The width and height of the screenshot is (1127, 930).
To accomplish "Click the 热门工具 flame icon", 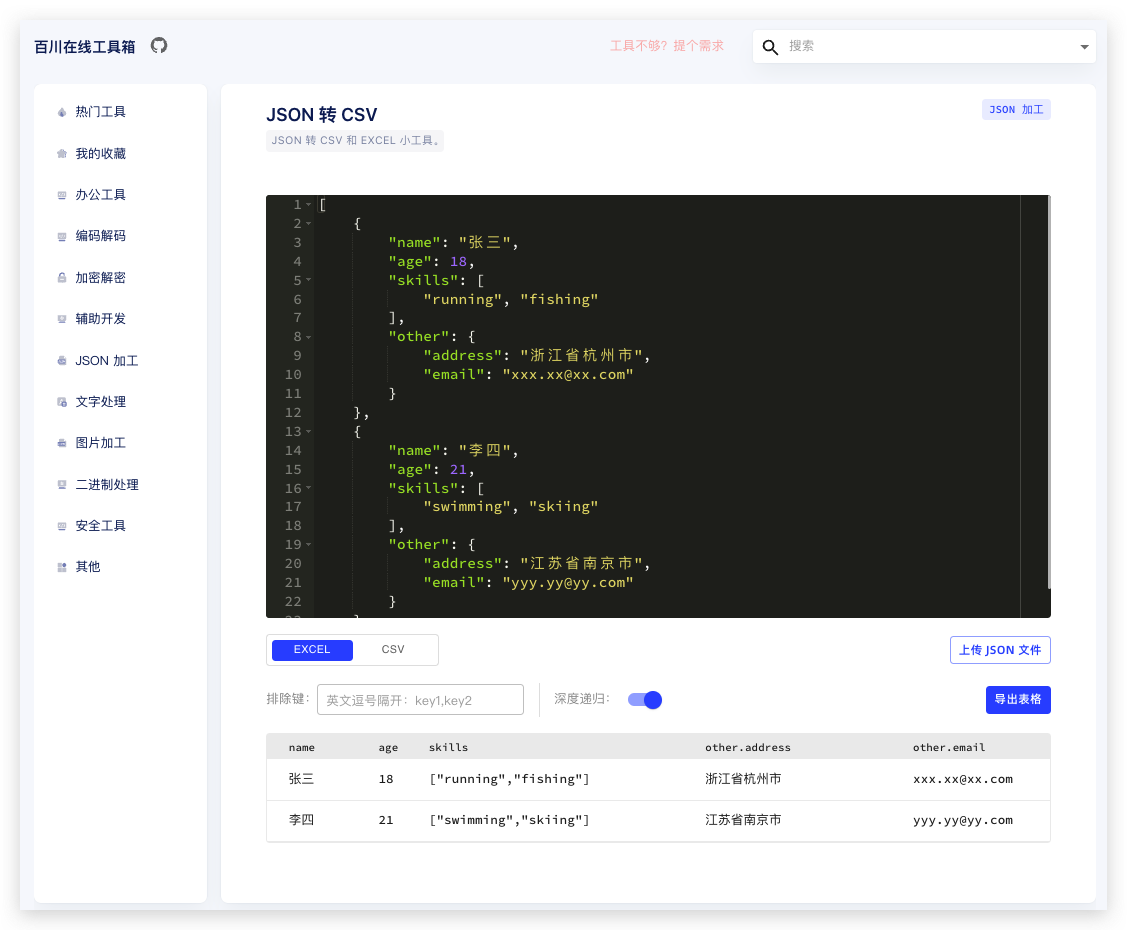I will (x=62, y=113).
